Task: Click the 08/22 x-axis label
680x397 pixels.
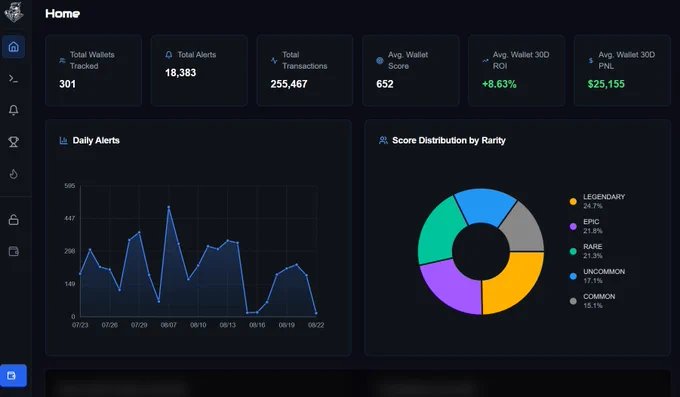Action: (x=316, y=325)
